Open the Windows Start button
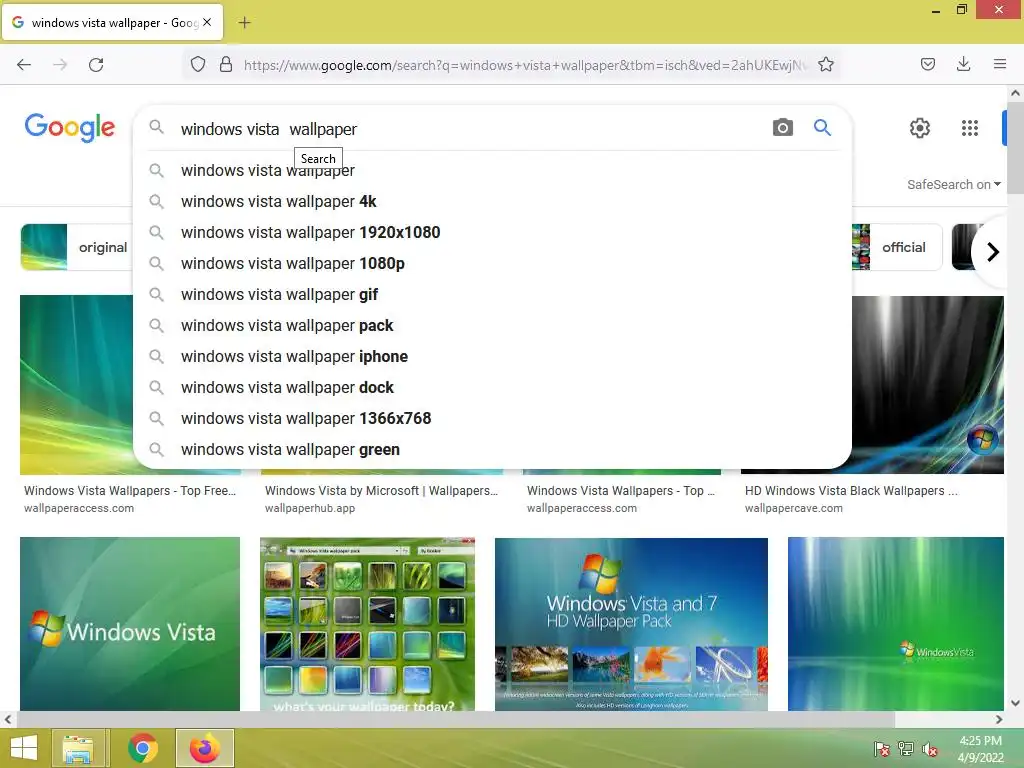Screen dimensions: 1024x768 pos(24,748)
